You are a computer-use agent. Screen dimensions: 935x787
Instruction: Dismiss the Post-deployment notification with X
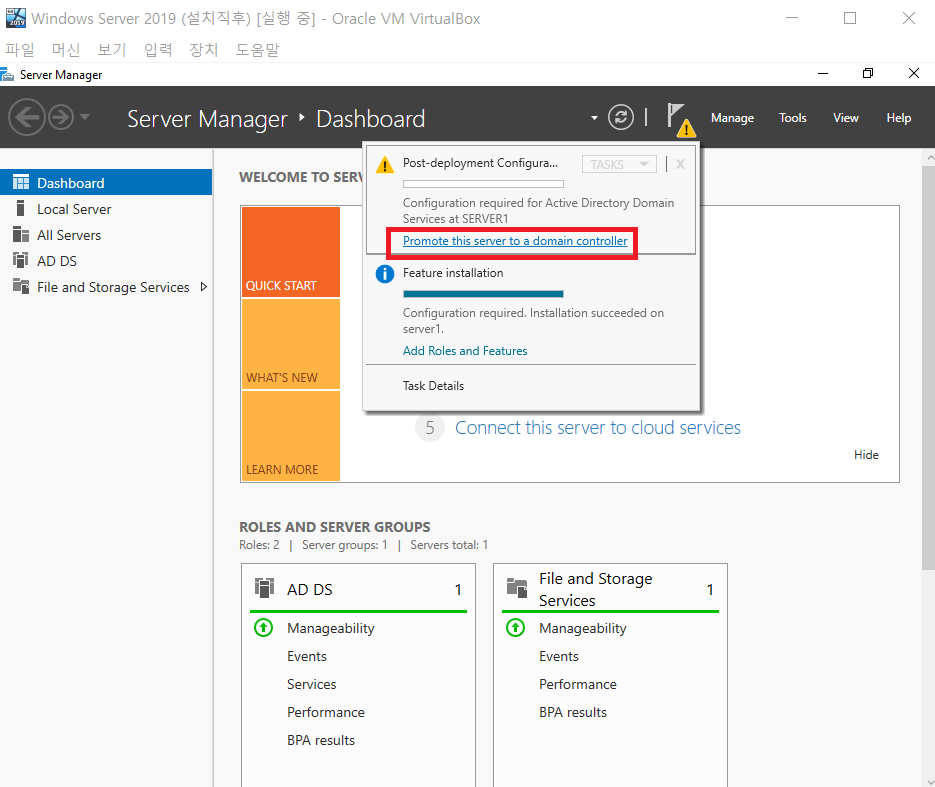point(680,164)
